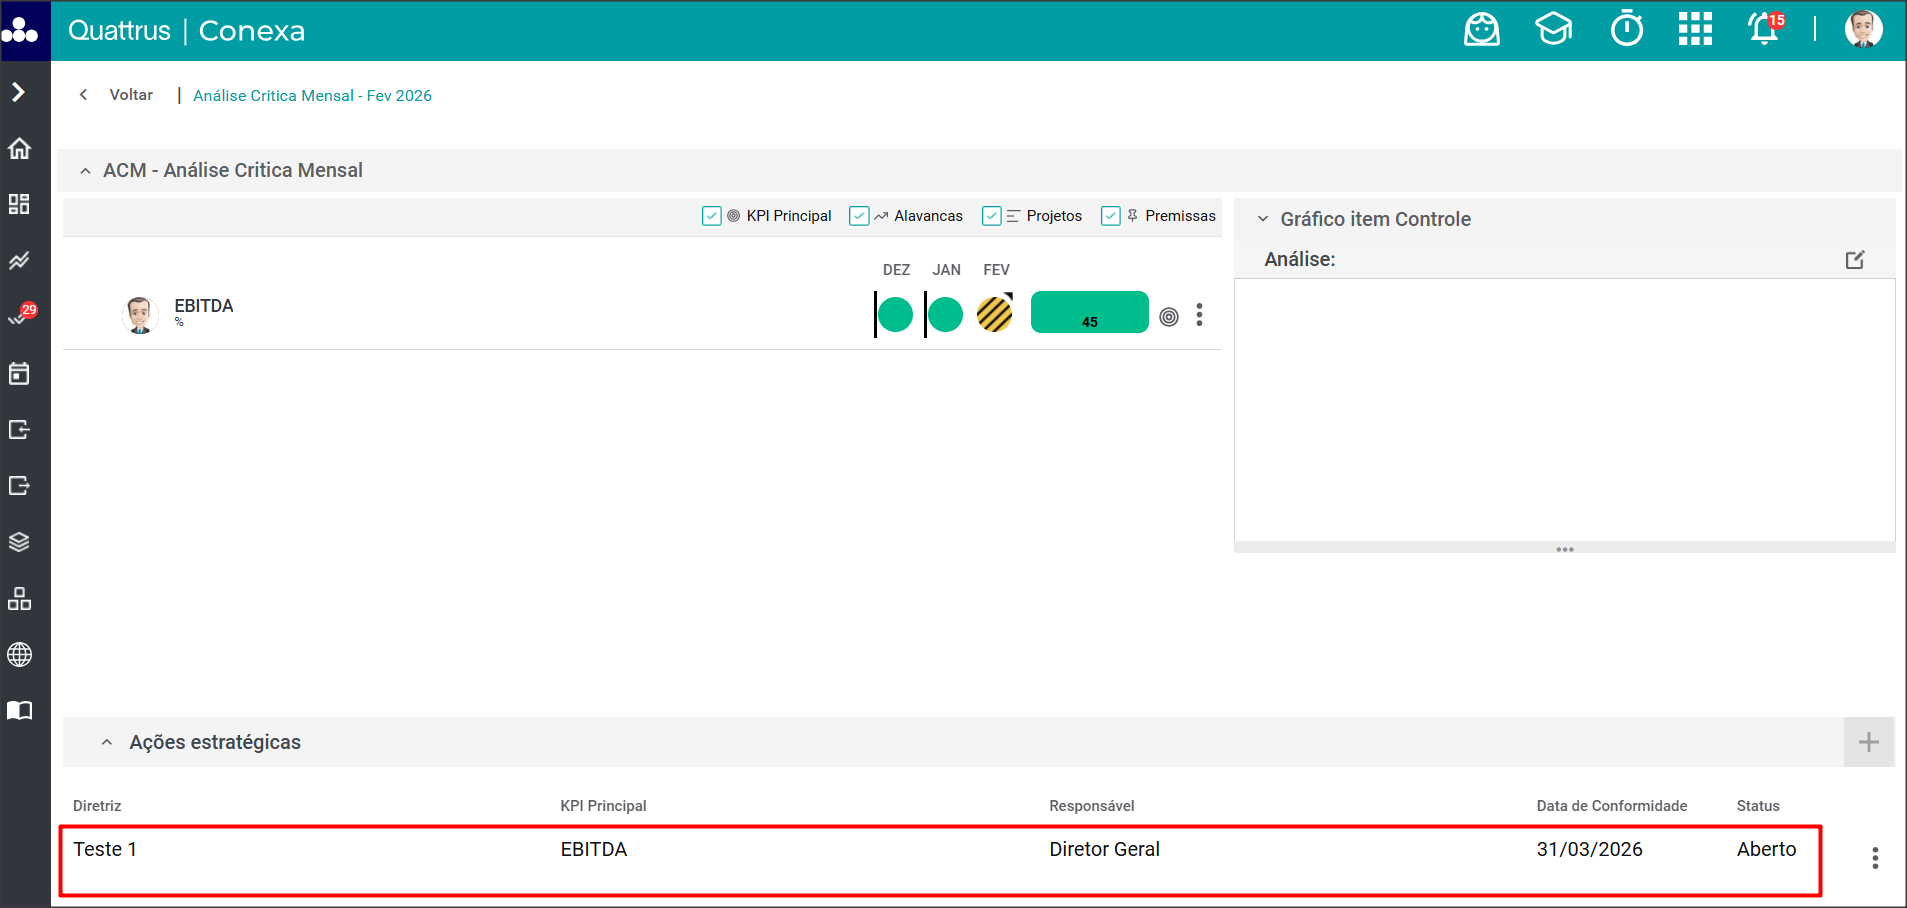Add a new strategic action with plus button
This screenshot has width=1907, height=908.
pos(1868,742)
